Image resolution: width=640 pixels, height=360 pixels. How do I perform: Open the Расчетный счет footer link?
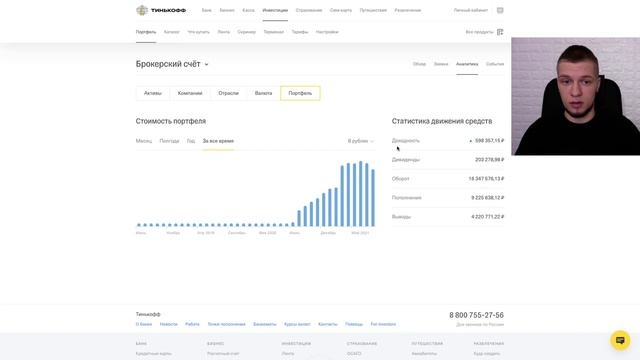point(223,353)
